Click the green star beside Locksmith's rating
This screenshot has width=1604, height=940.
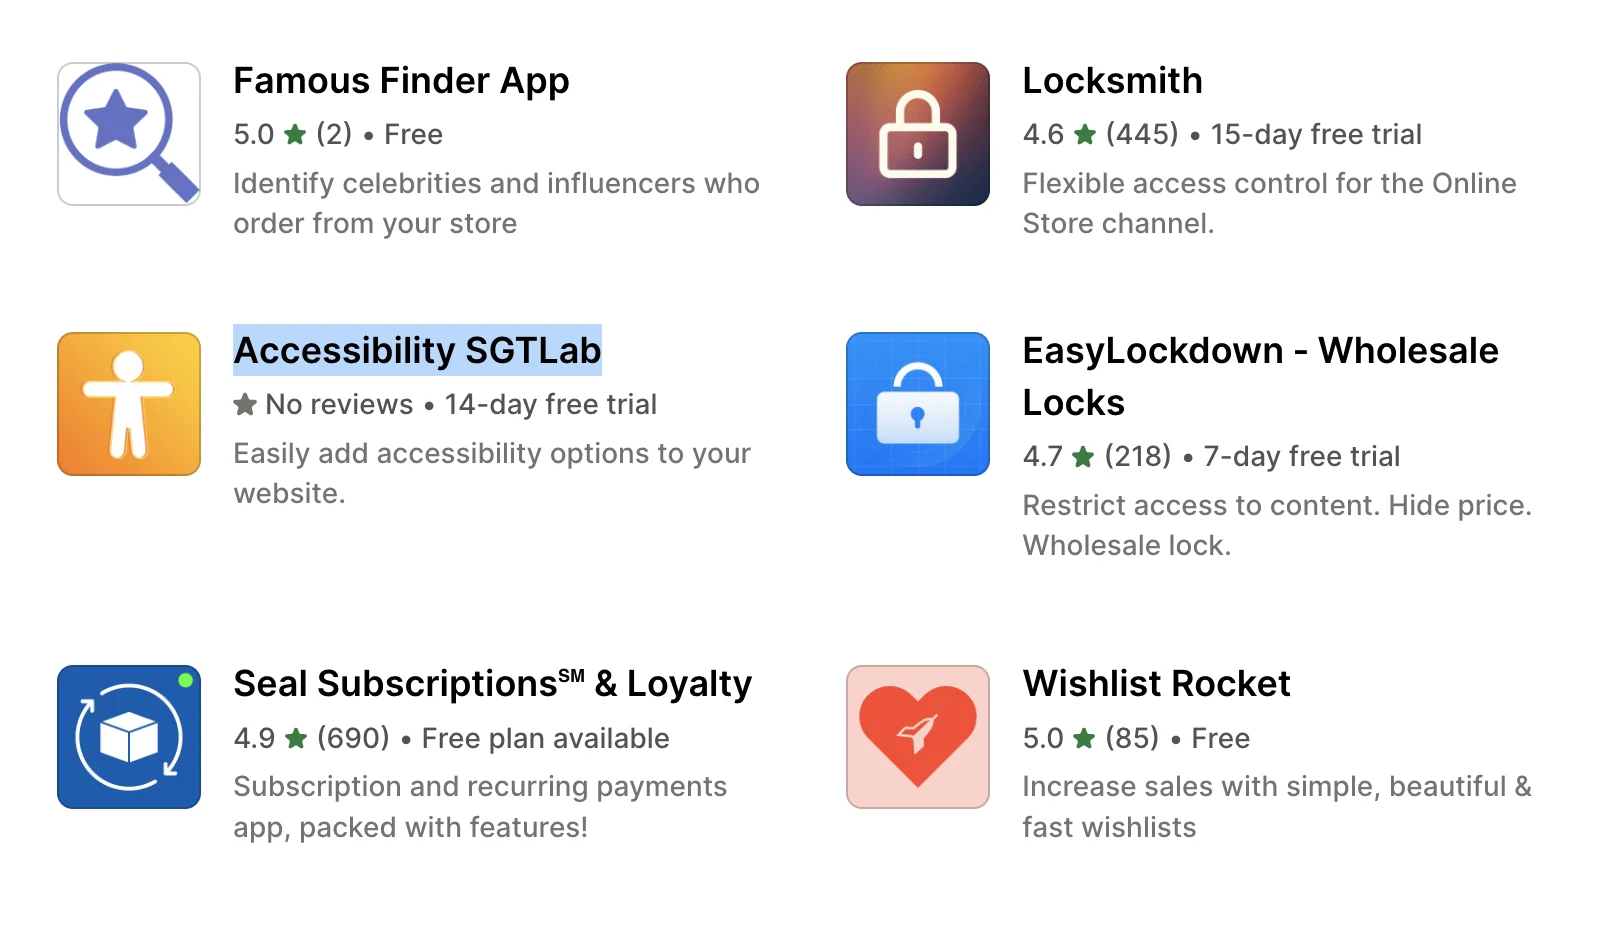tap(1084, 134)
